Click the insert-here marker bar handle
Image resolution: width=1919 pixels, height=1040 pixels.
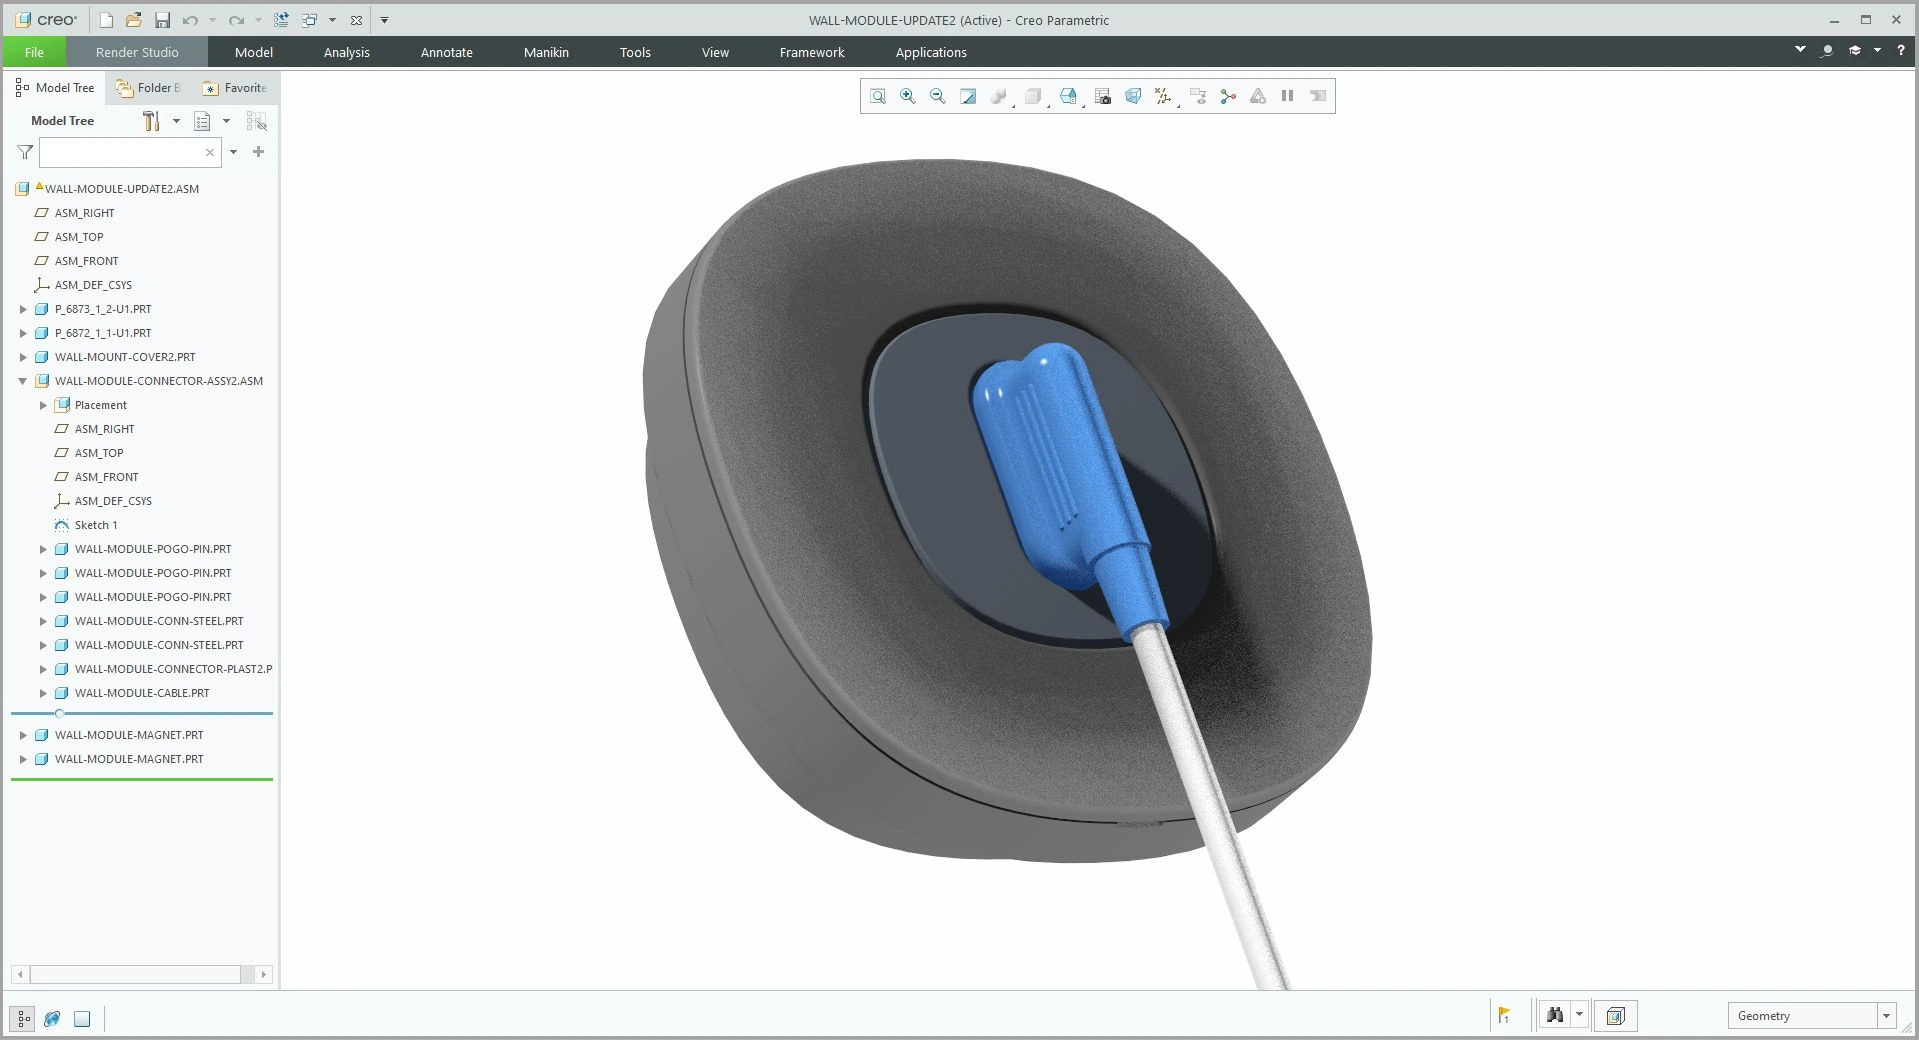coord(60,713)
